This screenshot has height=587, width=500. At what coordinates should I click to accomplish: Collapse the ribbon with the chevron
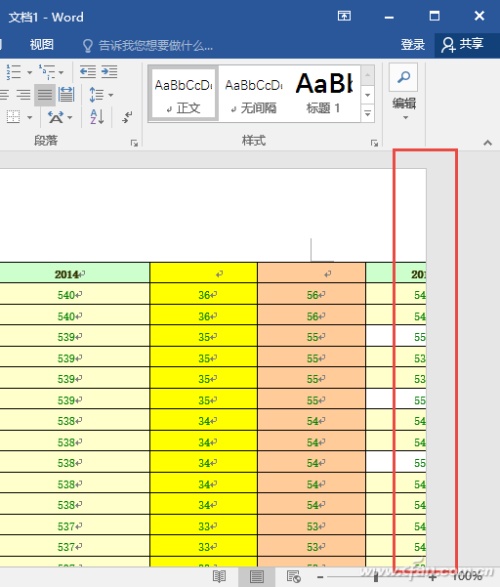pyautogui.click(x=487, y=143)
